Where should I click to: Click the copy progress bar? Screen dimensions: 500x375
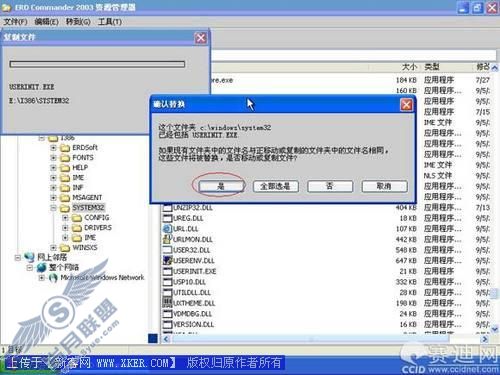tap(97, 64)
